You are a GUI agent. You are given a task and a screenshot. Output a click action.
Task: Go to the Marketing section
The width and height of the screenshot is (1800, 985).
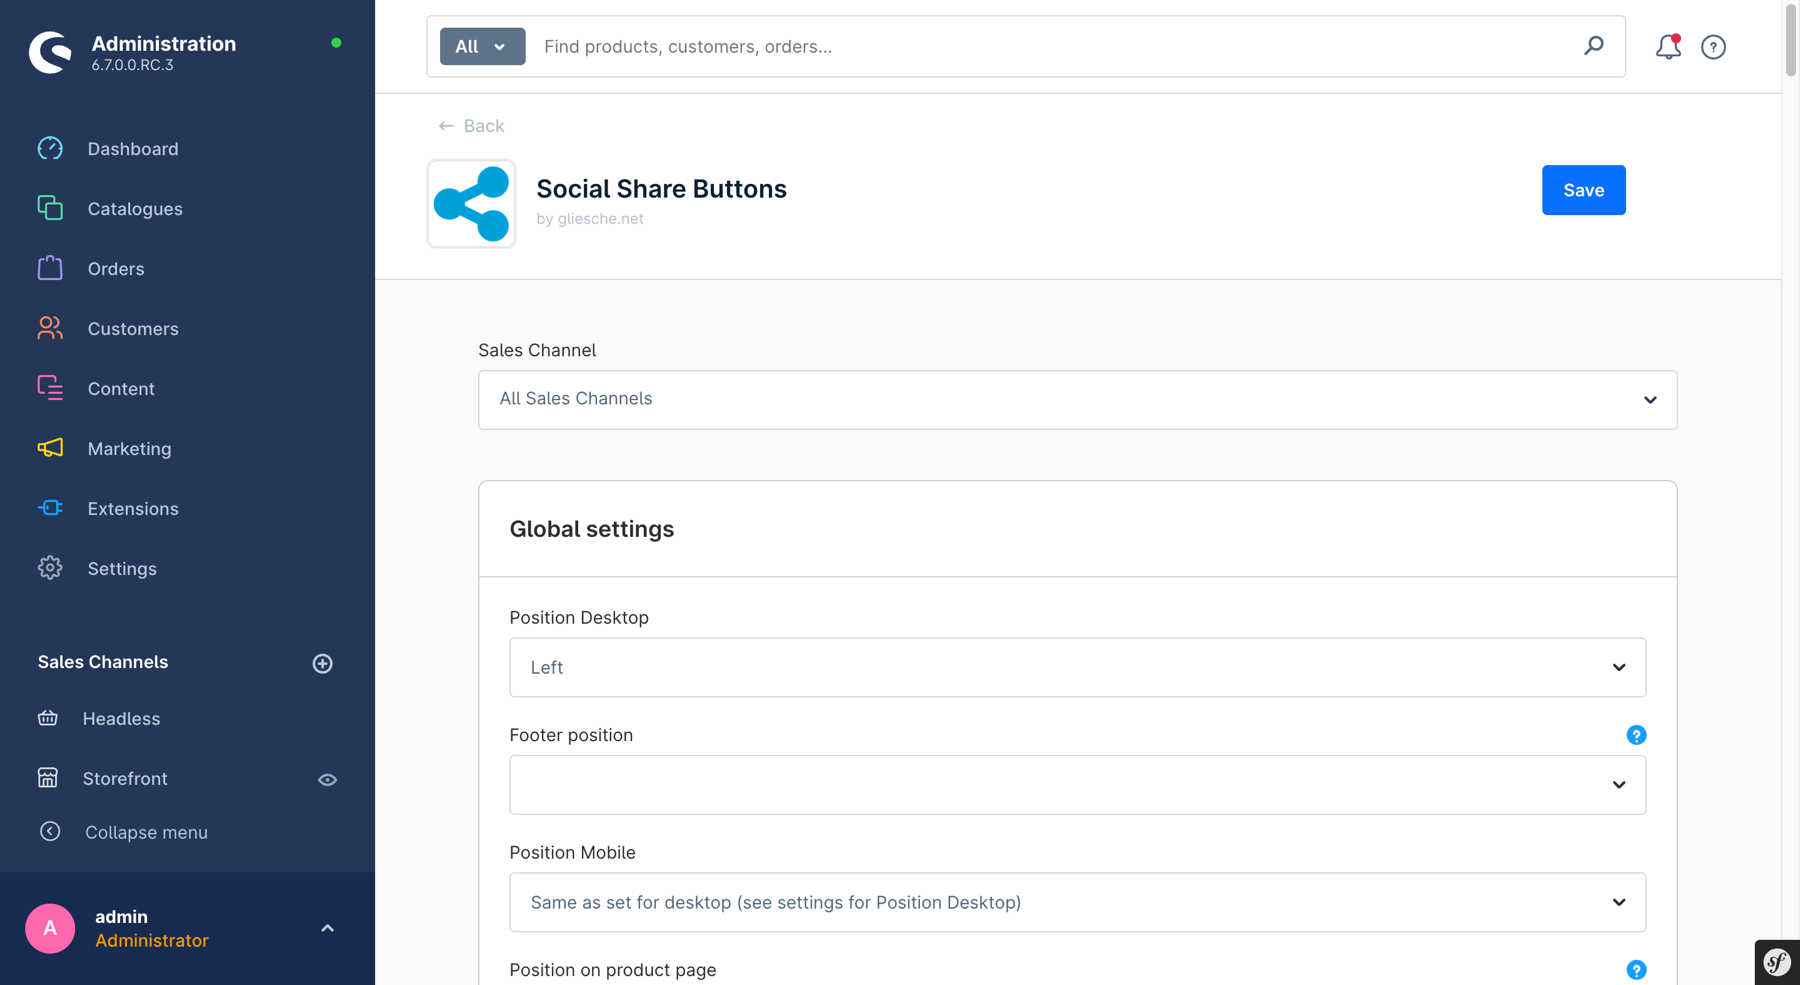pos(129,449)
